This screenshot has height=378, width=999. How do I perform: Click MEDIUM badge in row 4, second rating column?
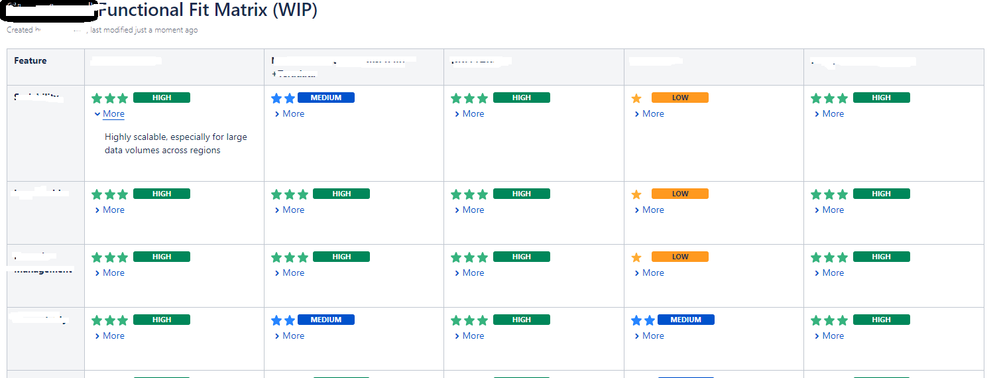[326, 320]
